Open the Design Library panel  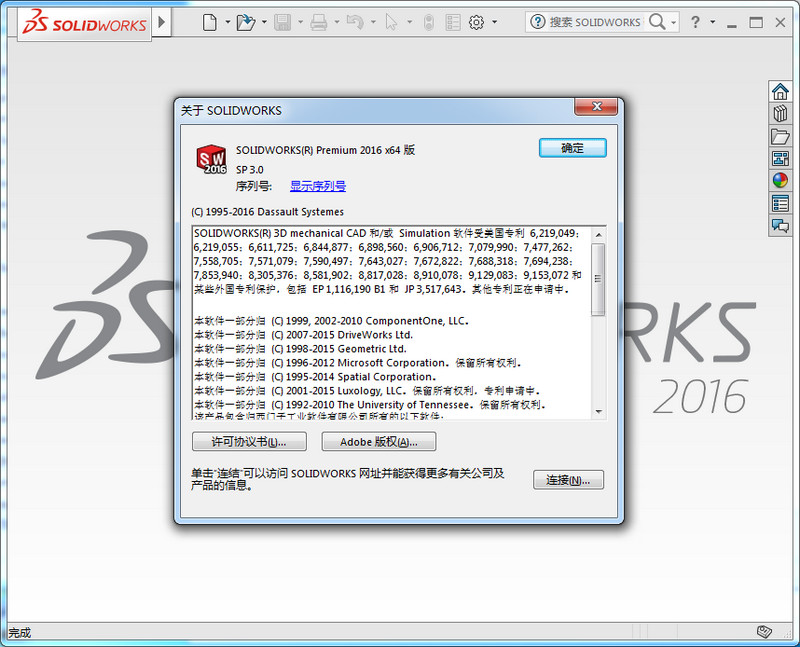click(x=780, y=113)
